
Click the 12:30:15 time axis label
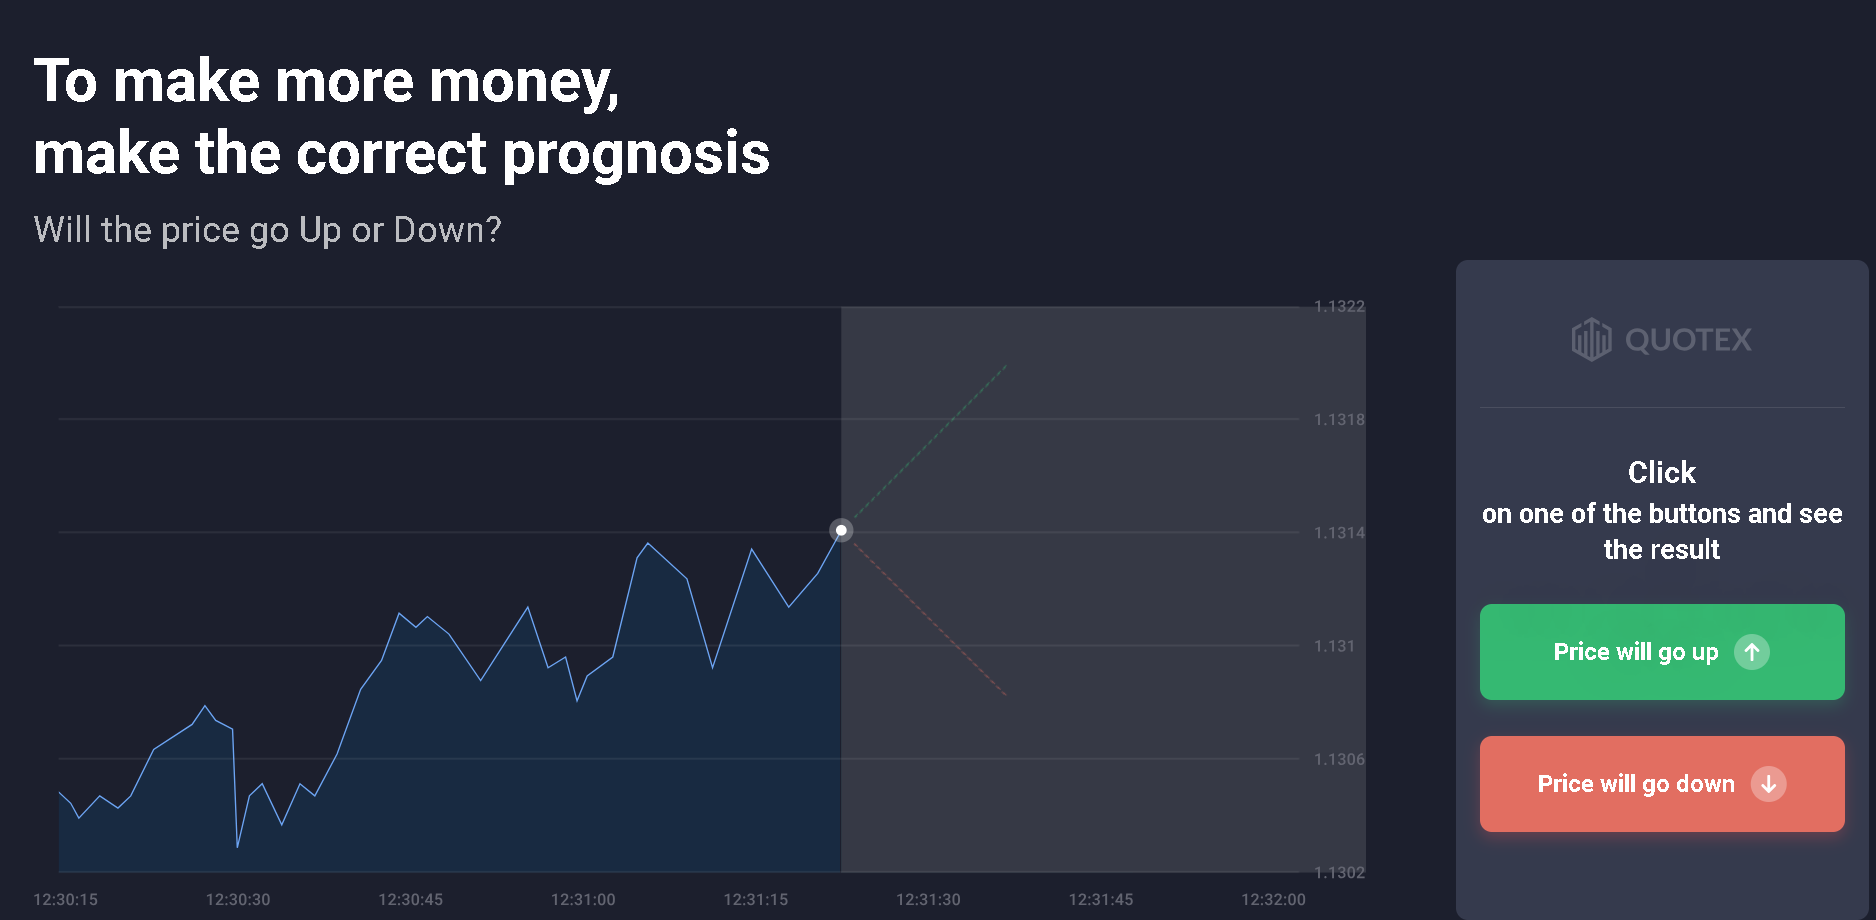[66, 899]
